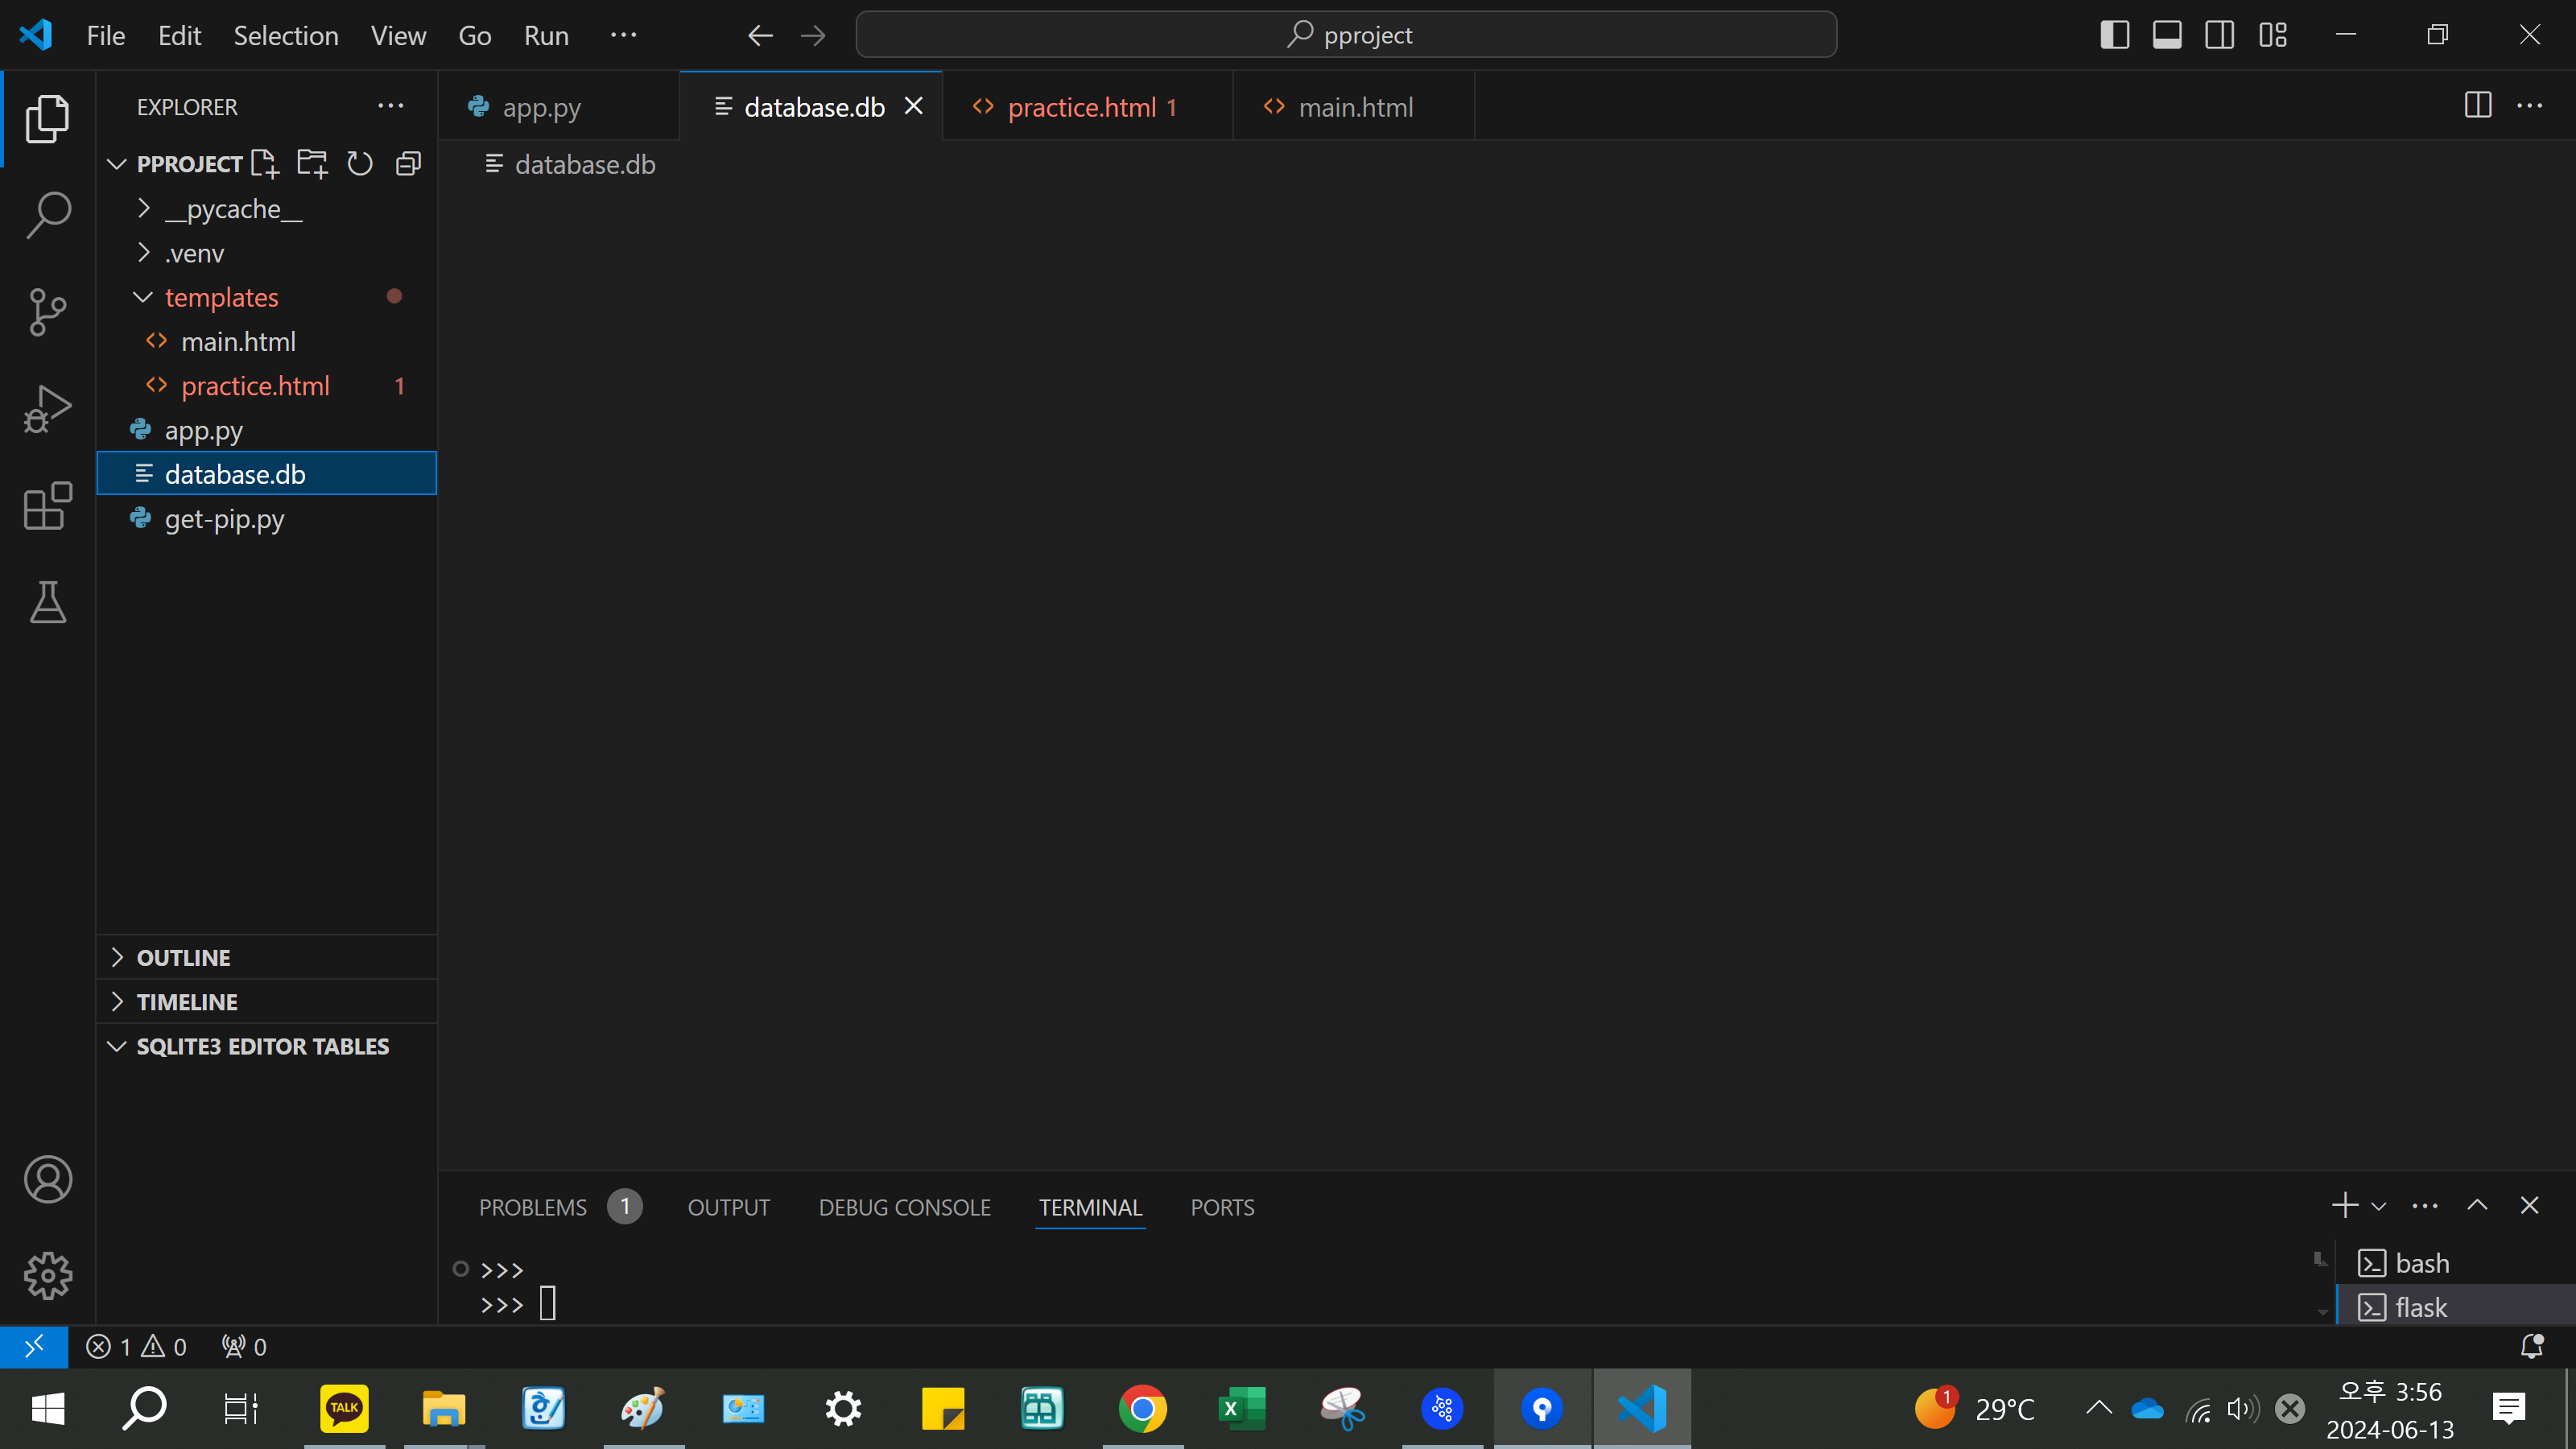The image size is (2576, 1449).
Task: Open the Extensions view
Action: [x=47, y=505]
